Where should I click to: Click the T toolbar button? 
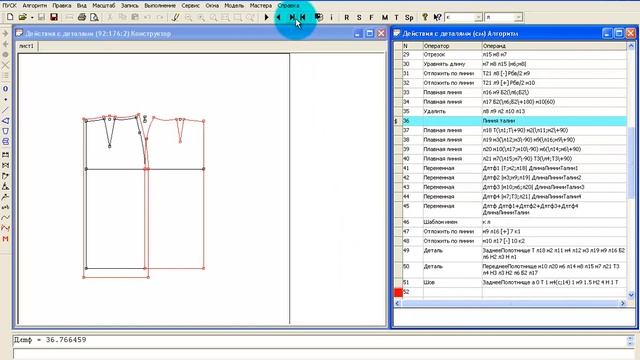(x=396, y=18)
